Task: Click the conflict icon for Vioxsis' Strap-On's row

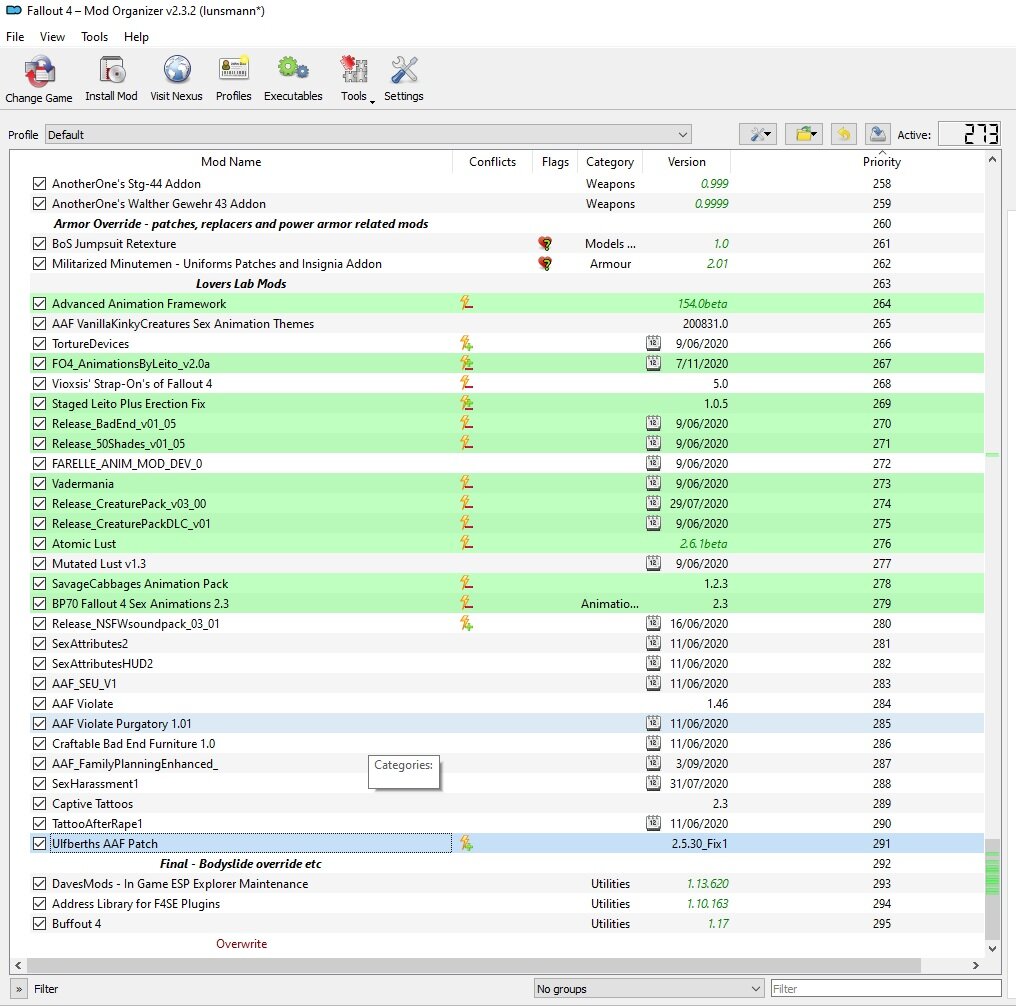Action: pos(466,383)
